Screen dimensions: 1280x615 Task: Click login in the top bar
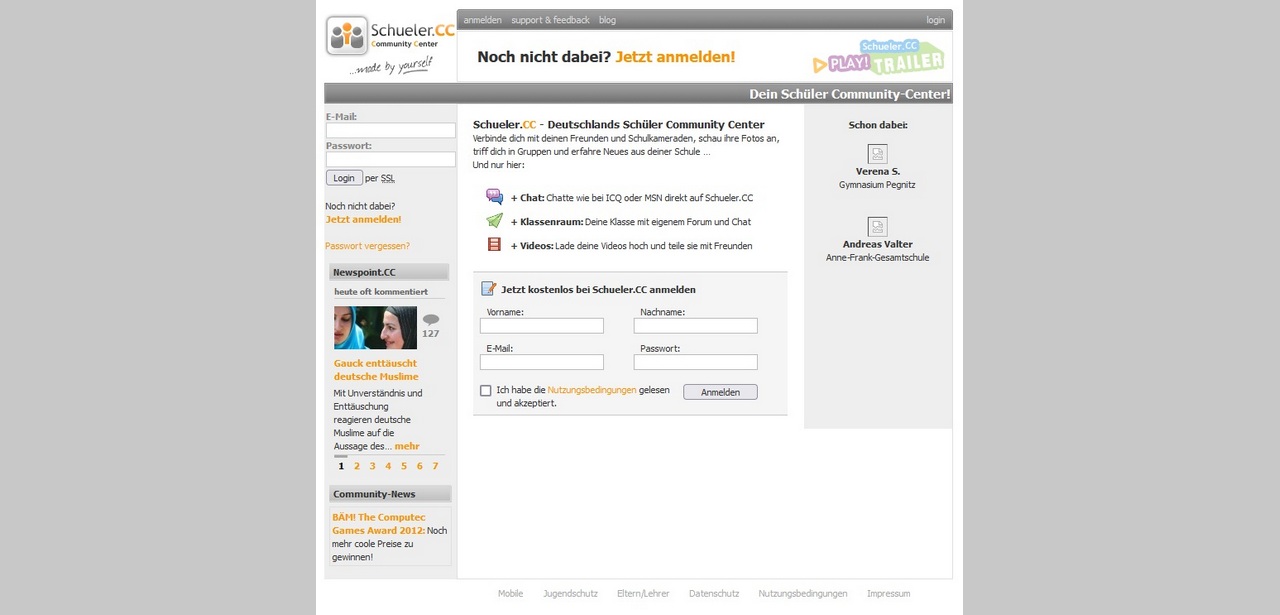[x=935, y=20]
